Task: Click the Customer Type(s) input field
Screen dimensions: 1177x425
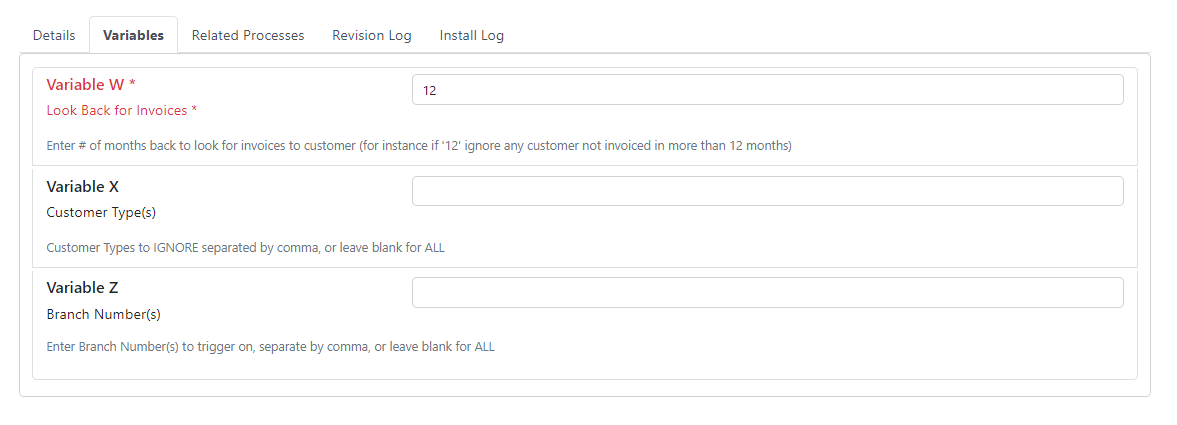Action: click(767, 191)
